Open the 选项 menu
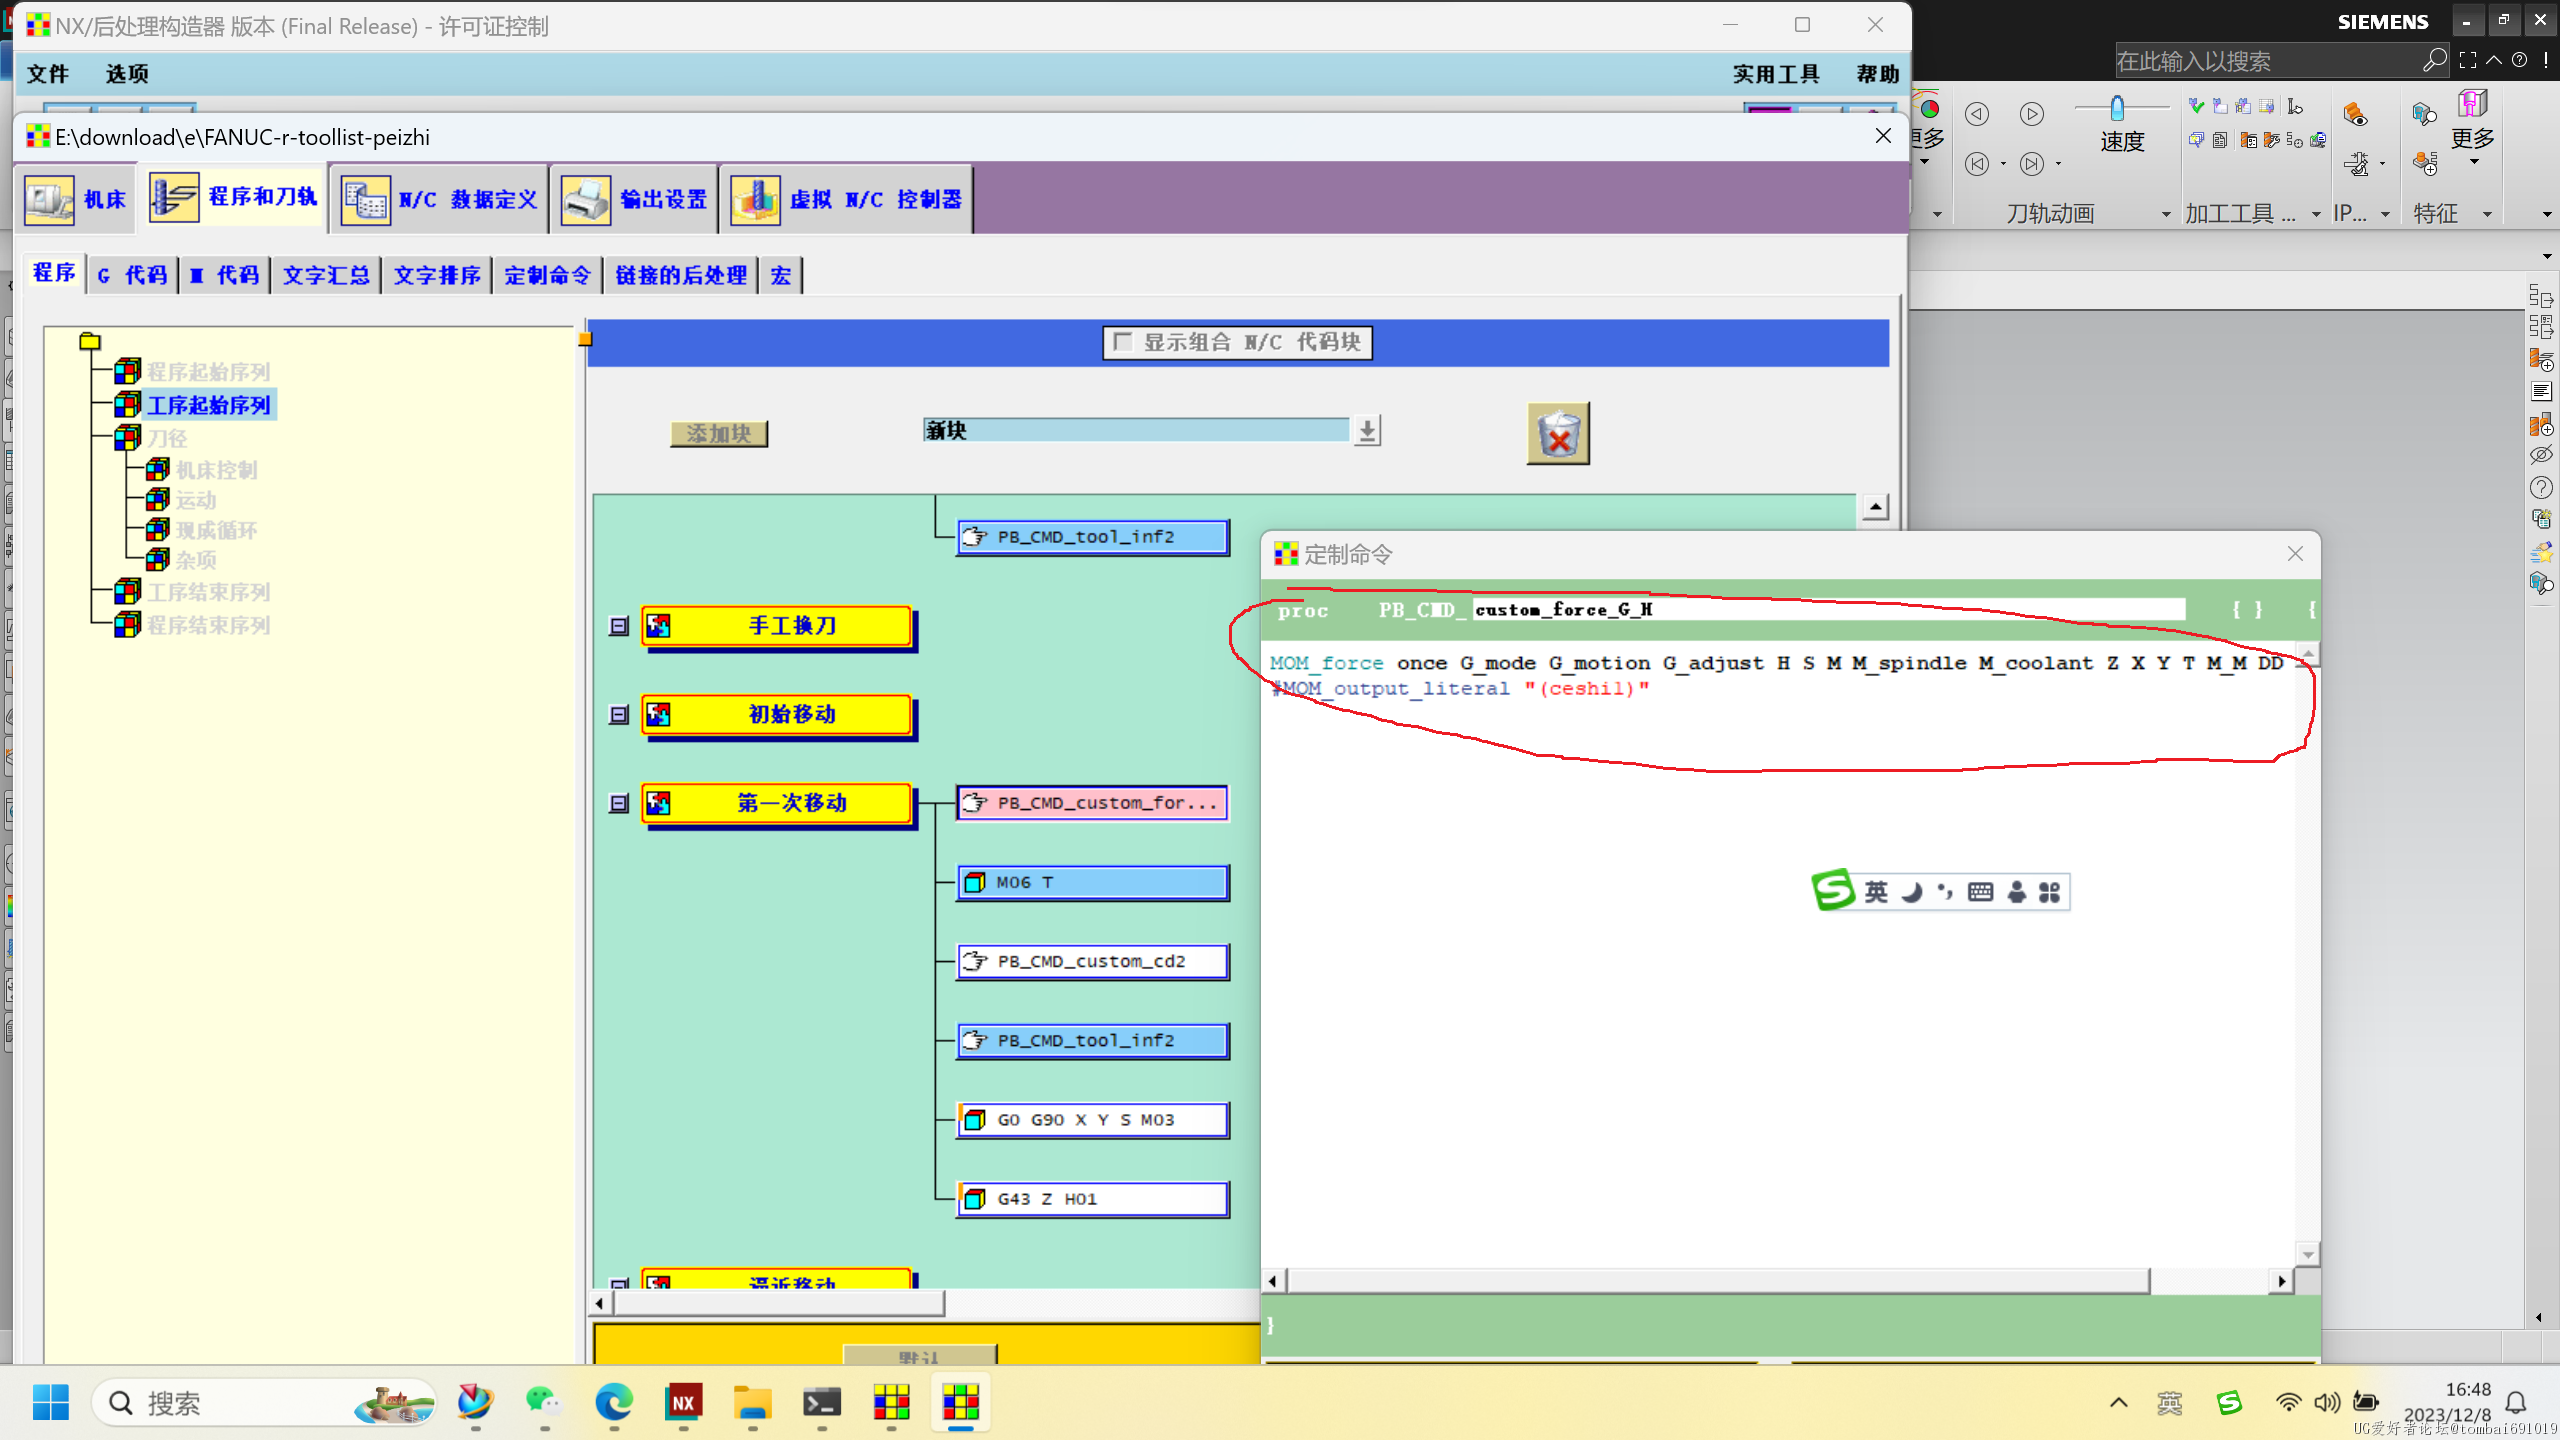This screenshot has width=2560, height=1440. [127, 74]
